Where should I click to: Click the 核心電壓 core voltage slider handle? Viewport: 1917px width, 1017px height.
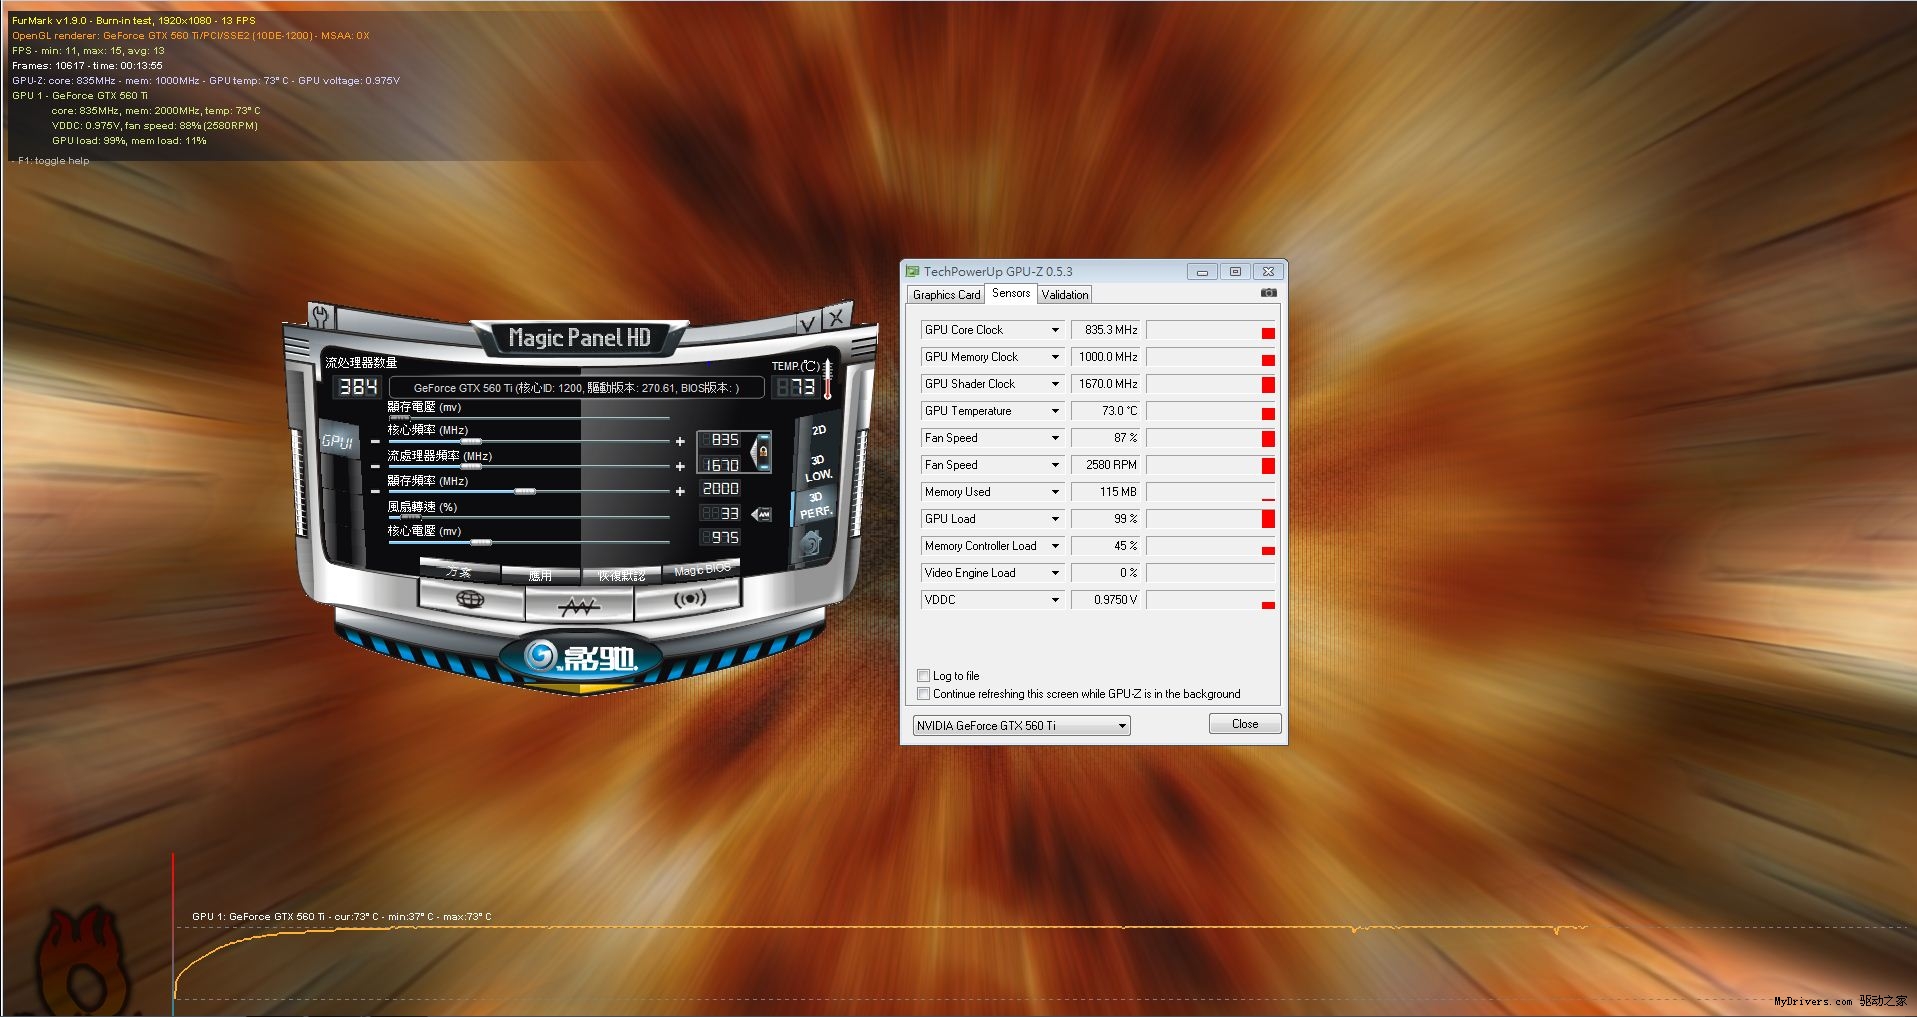click(481, 543)
